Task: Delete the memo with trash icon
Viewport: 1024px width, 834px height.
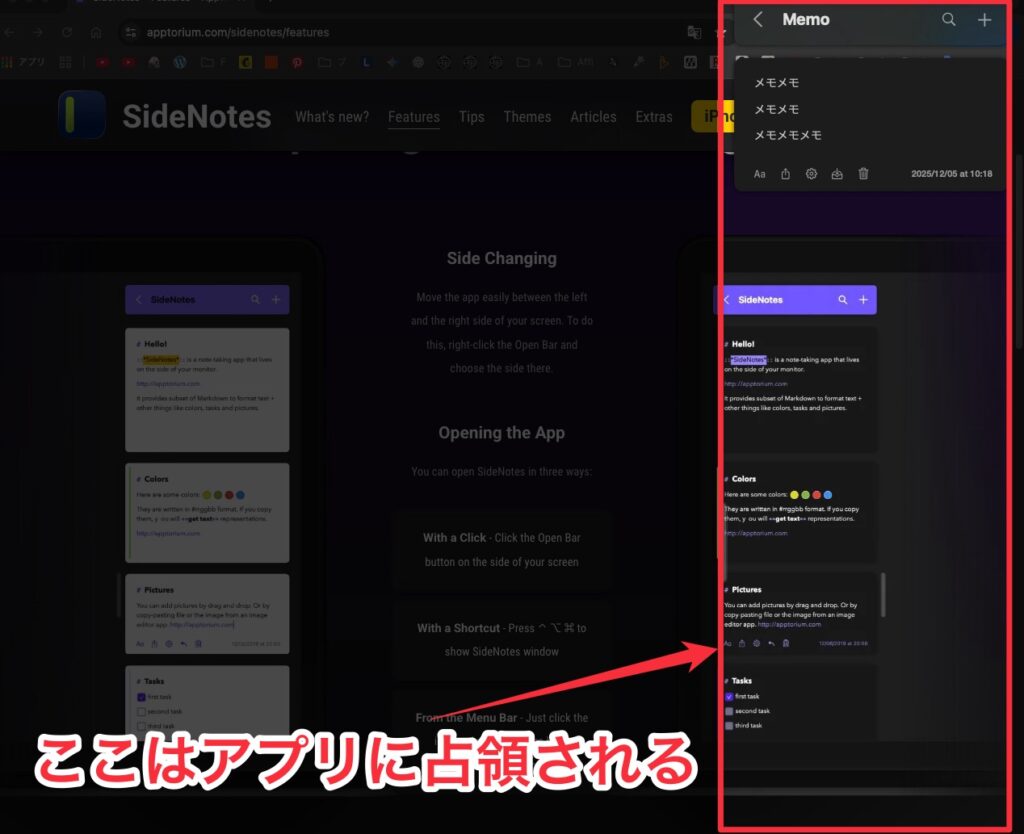Action: (x=864, y=174)
